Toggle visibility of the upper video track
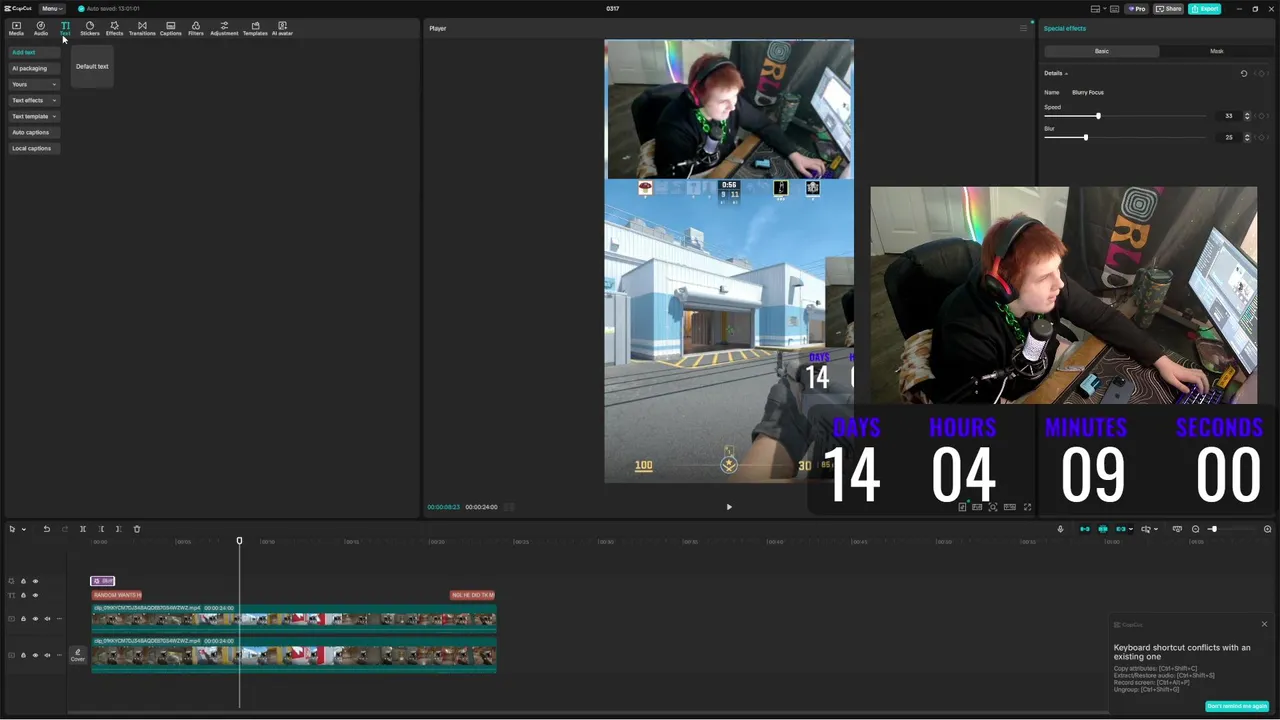1280x720 pixels. click(x=35, y=619)
